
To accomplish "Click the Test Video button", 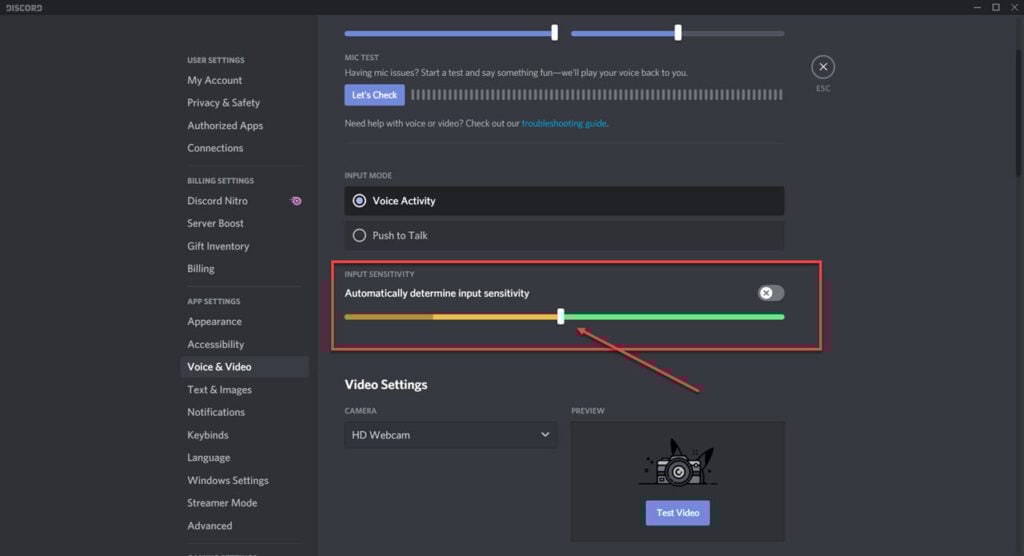I will pos(678,513).
